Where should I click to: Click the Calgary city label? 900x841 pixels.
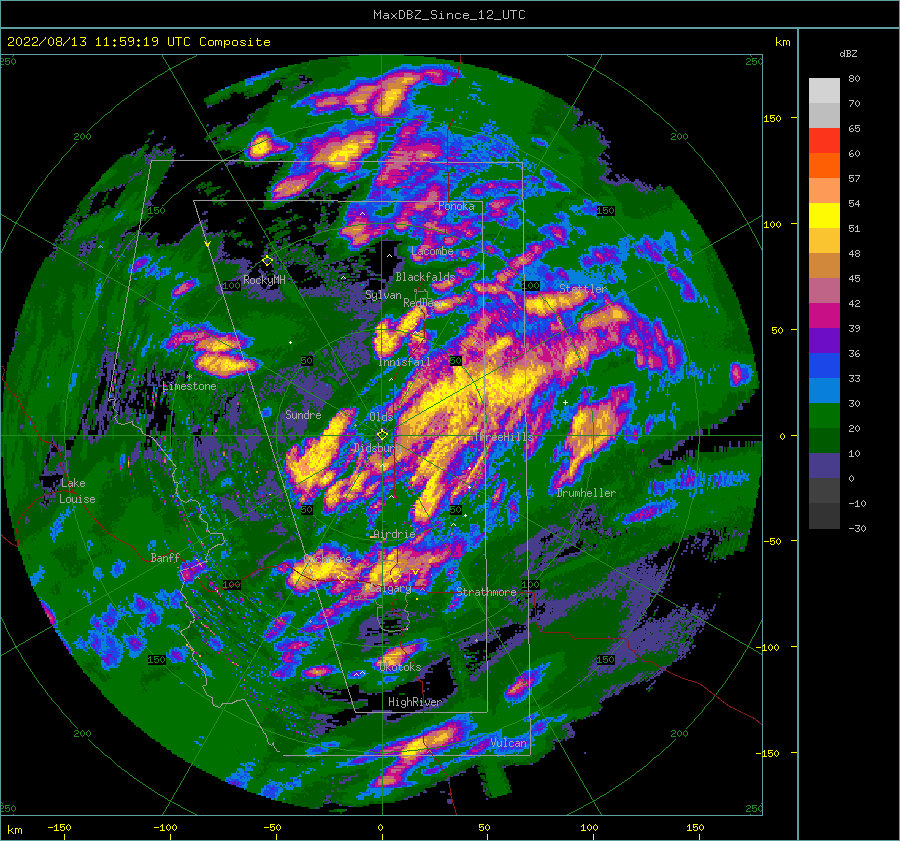390,589
